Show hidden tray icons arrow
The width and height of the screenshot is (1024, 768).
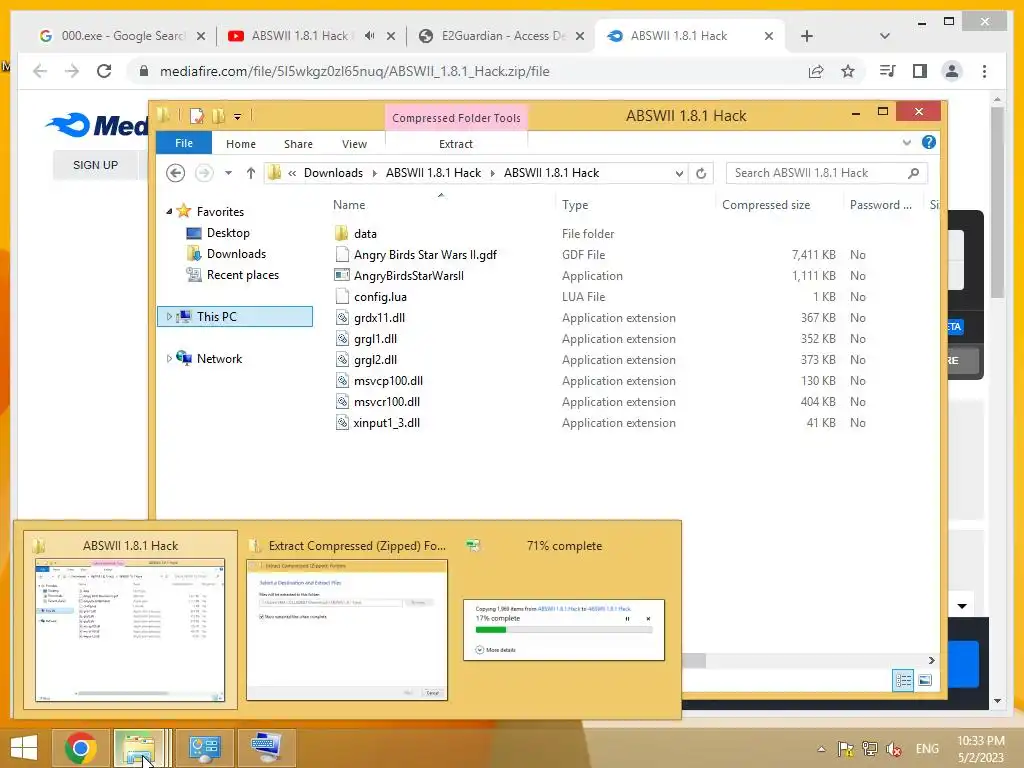pyautogui.click(x=821, y=749)
